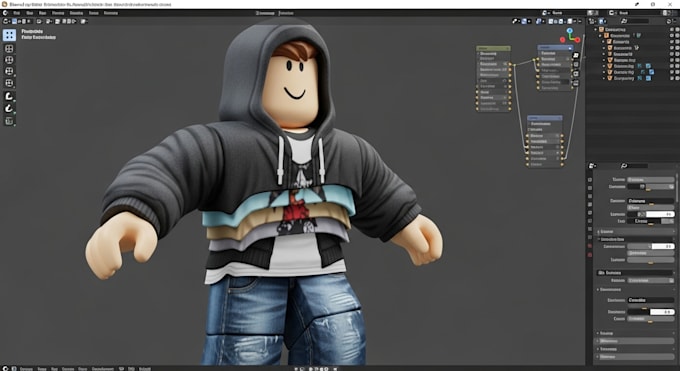The width and height of the screenshot is (680, 371).
Task: Click the filter icon at right end of outliner header
Action: click(x=668, y=21)
